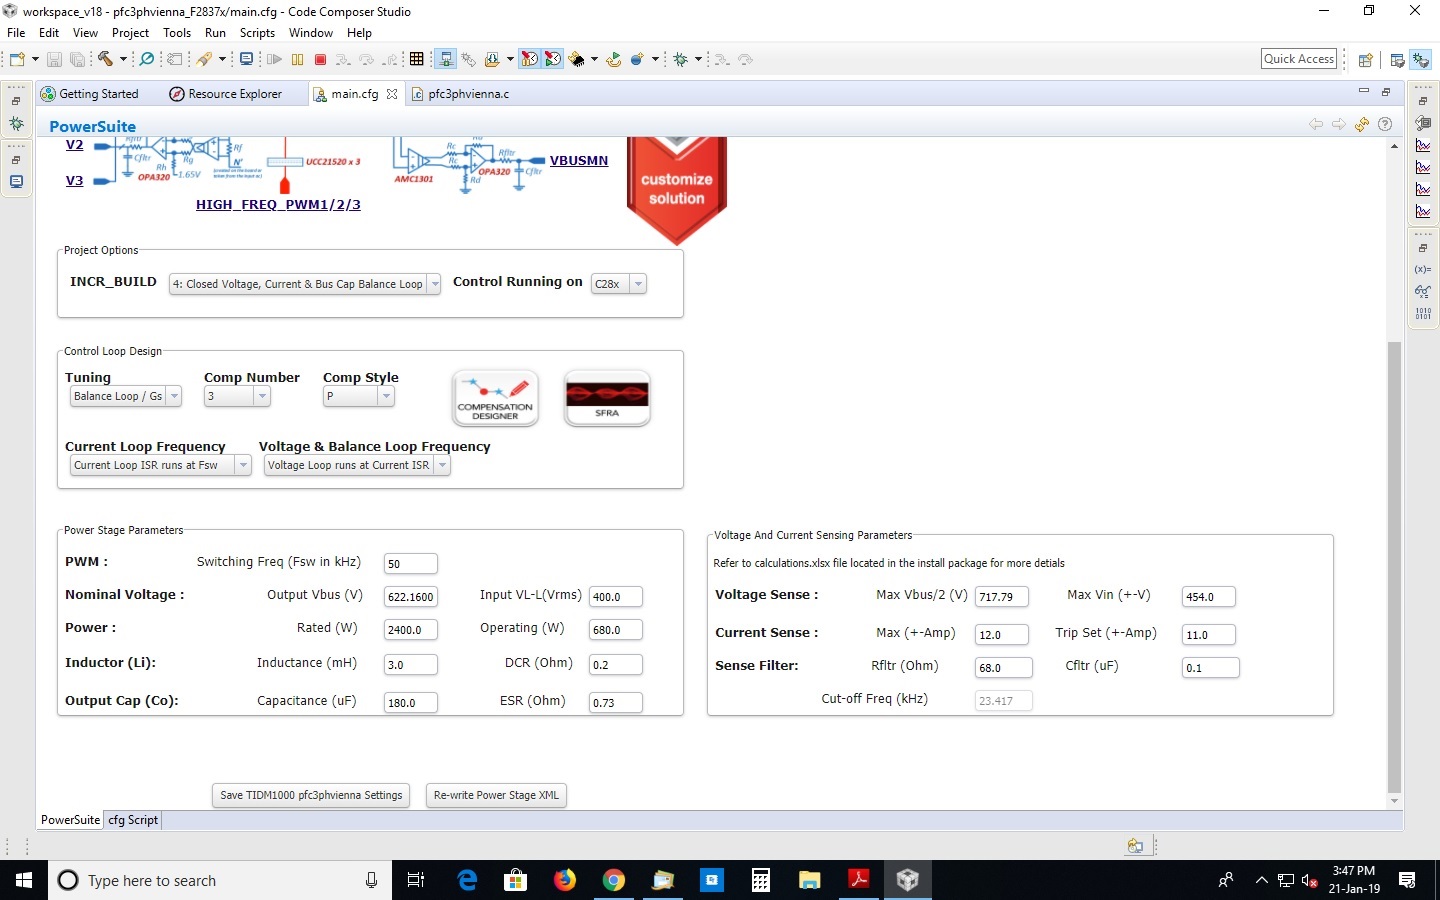Click the New file toolbar icon
Image resolution: width=1440 pixels, height=900 pixels.
click(x=17, y=59)
